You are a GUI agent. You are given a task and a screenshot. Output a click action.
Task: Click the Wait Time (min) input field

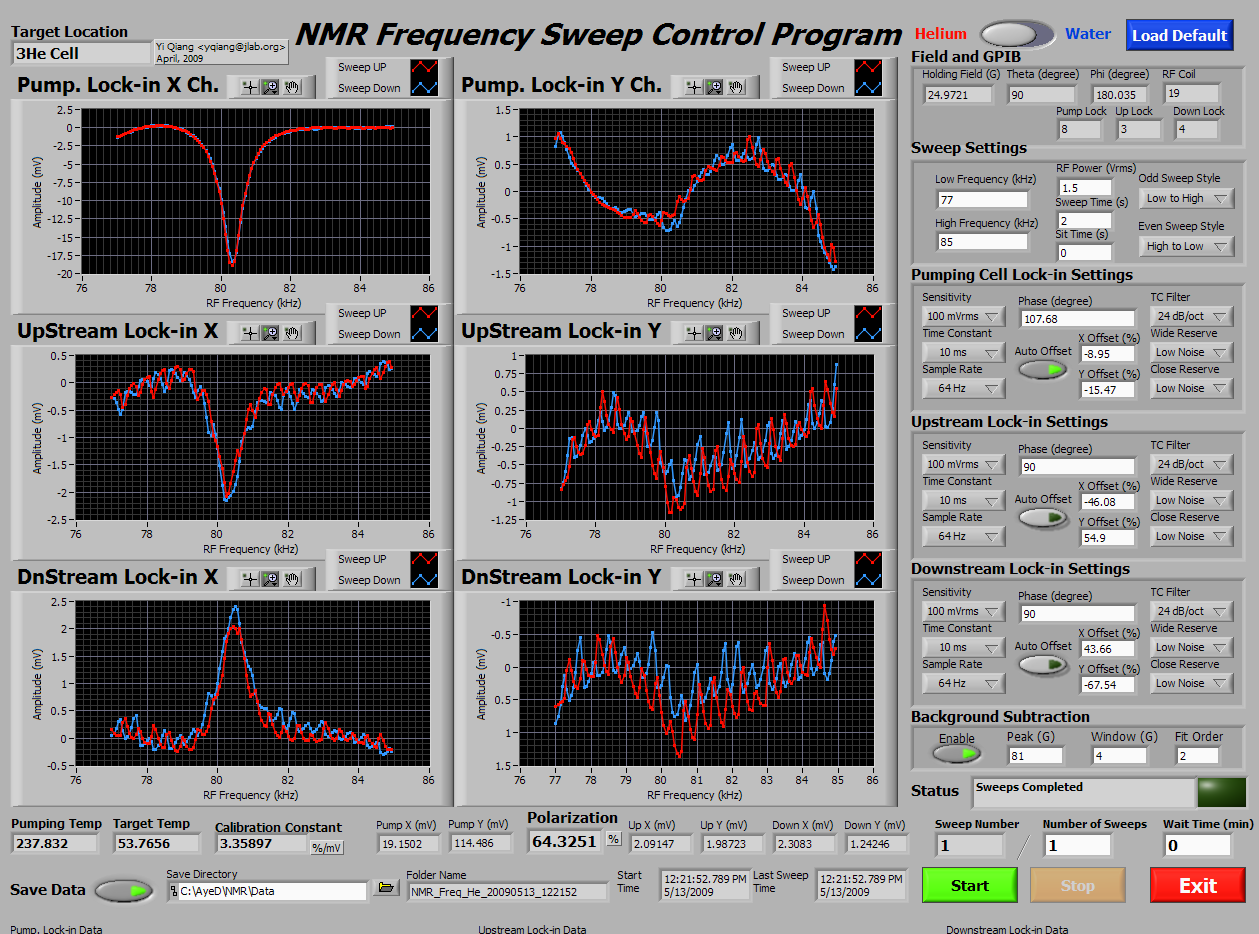[x=1198, y=845]
